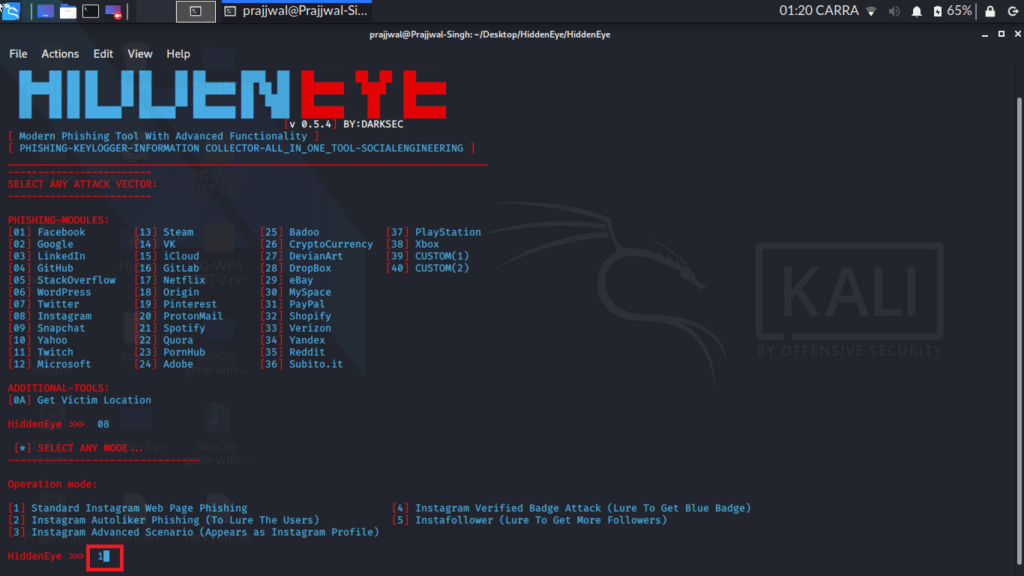The width and height of the screenshot is (1024, 576).
Task: Click "[1] Standard Instagram Web Page Phishing"
Action: [x=128, y=508]
